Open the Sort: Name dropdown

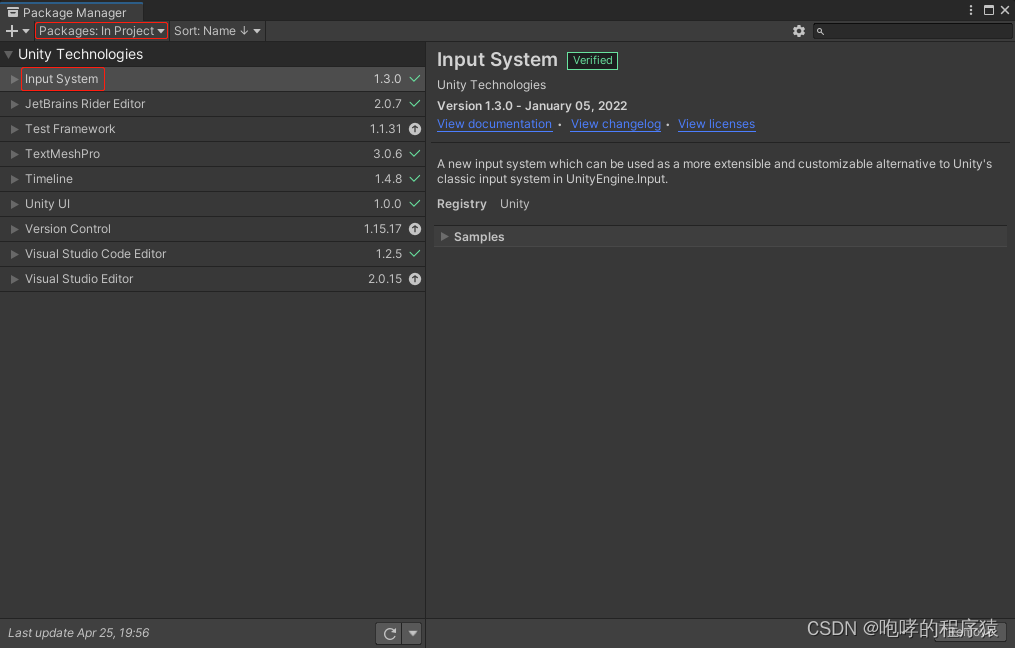pos(217,30)
